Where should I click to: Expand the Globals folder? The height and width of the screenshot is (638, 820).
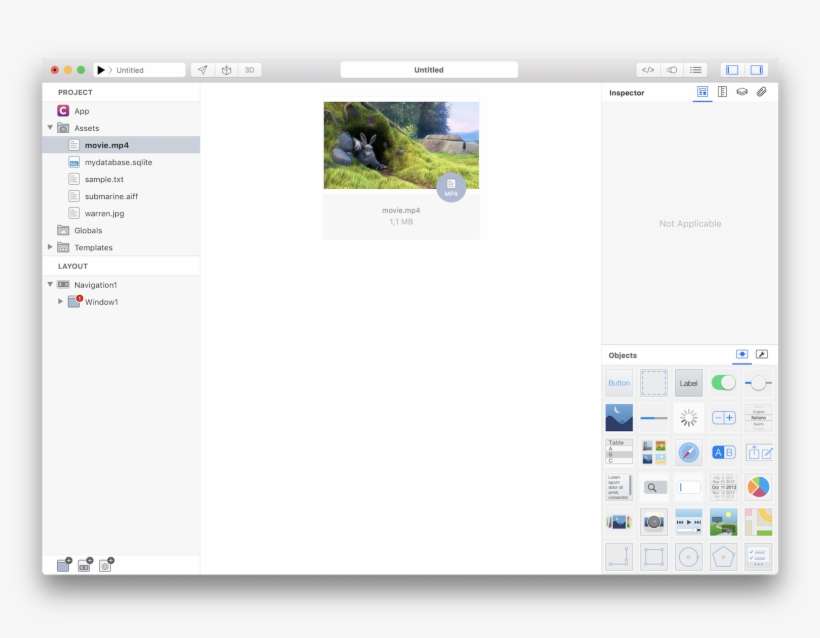(49, 230)
